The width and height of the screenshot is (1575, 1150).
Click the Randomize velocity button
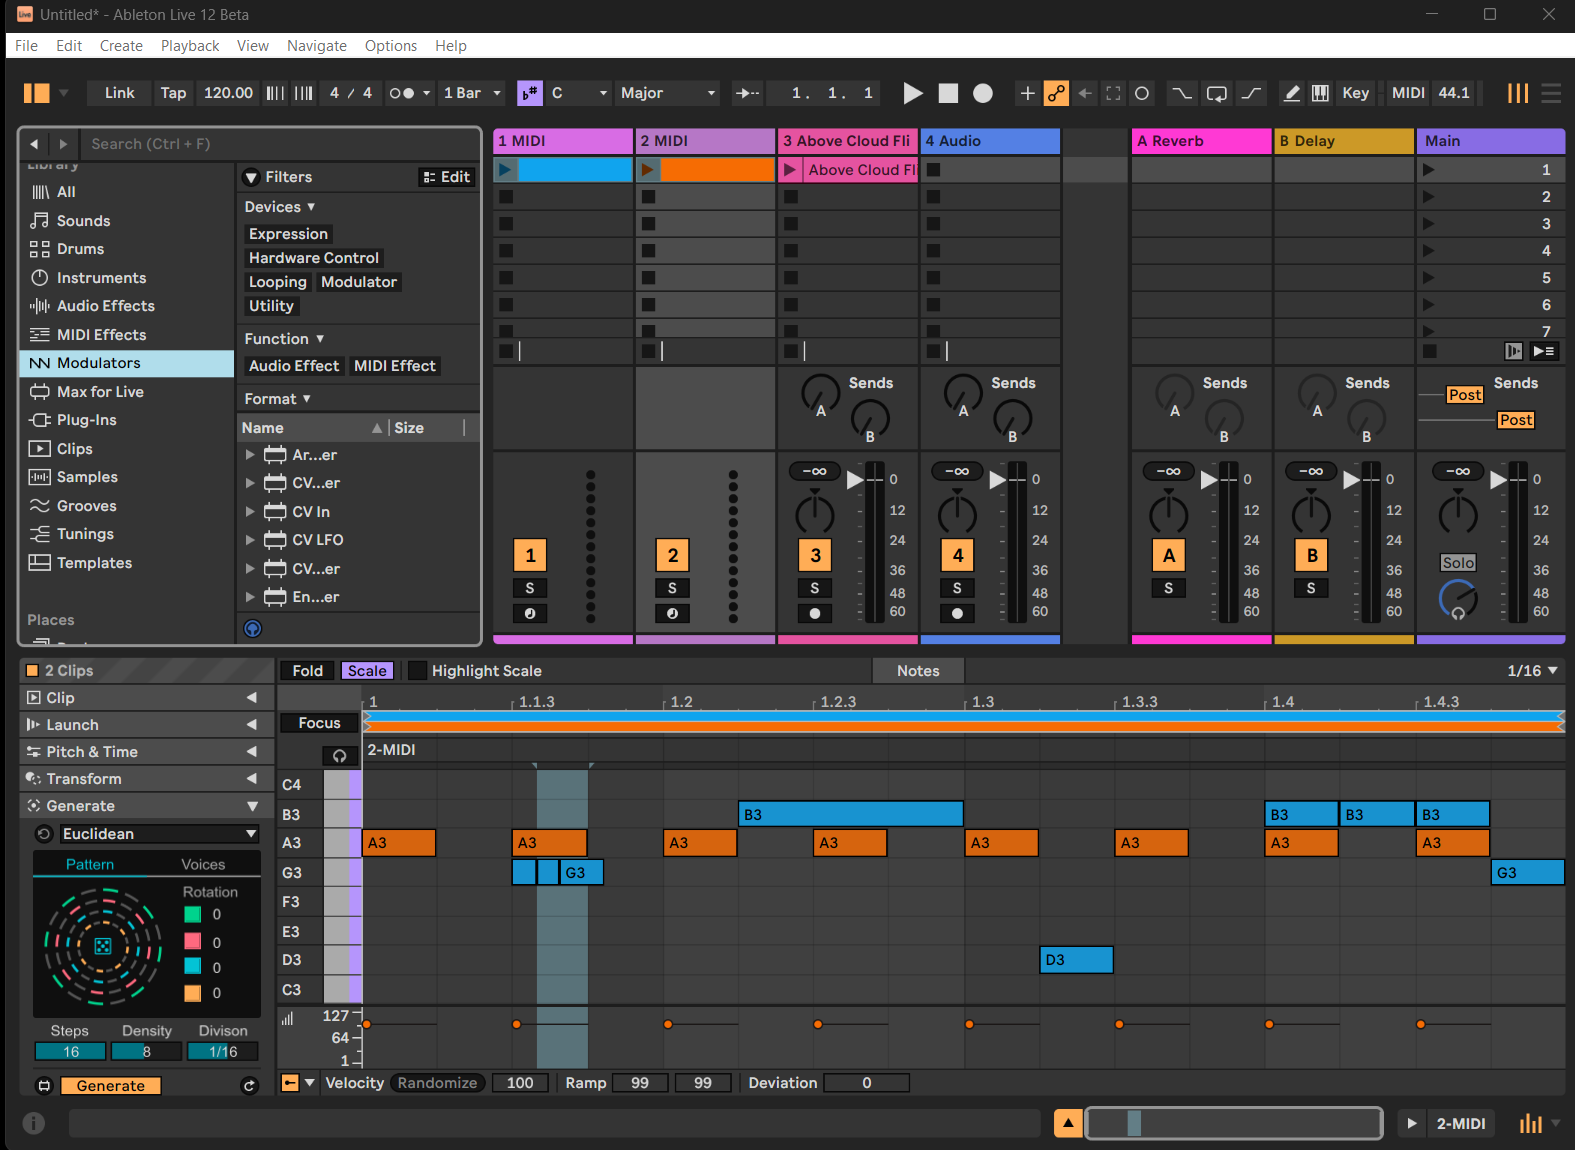point(437,1083)
